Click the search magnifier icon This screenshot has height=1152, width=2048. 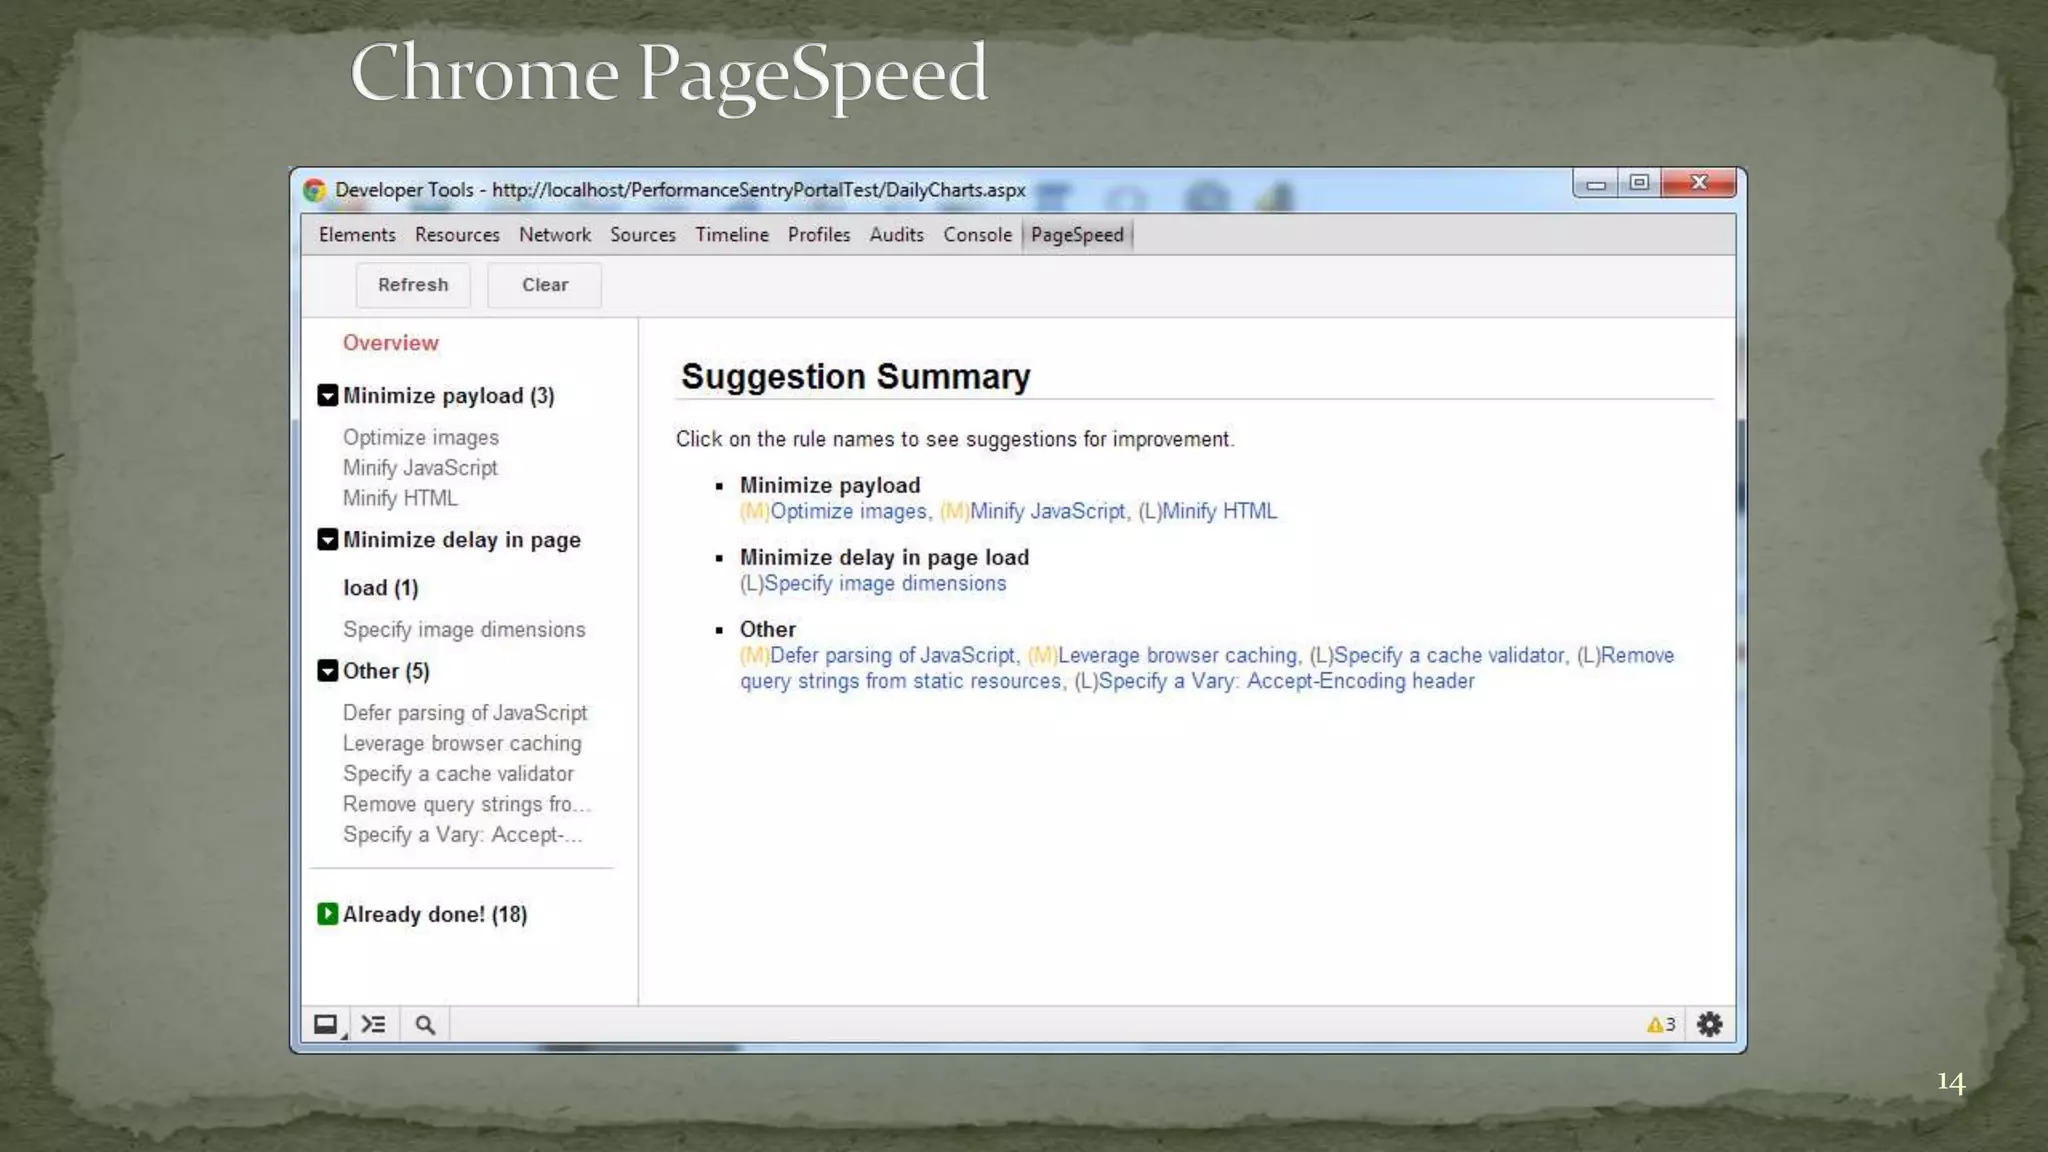click(x=425, y=1024)
